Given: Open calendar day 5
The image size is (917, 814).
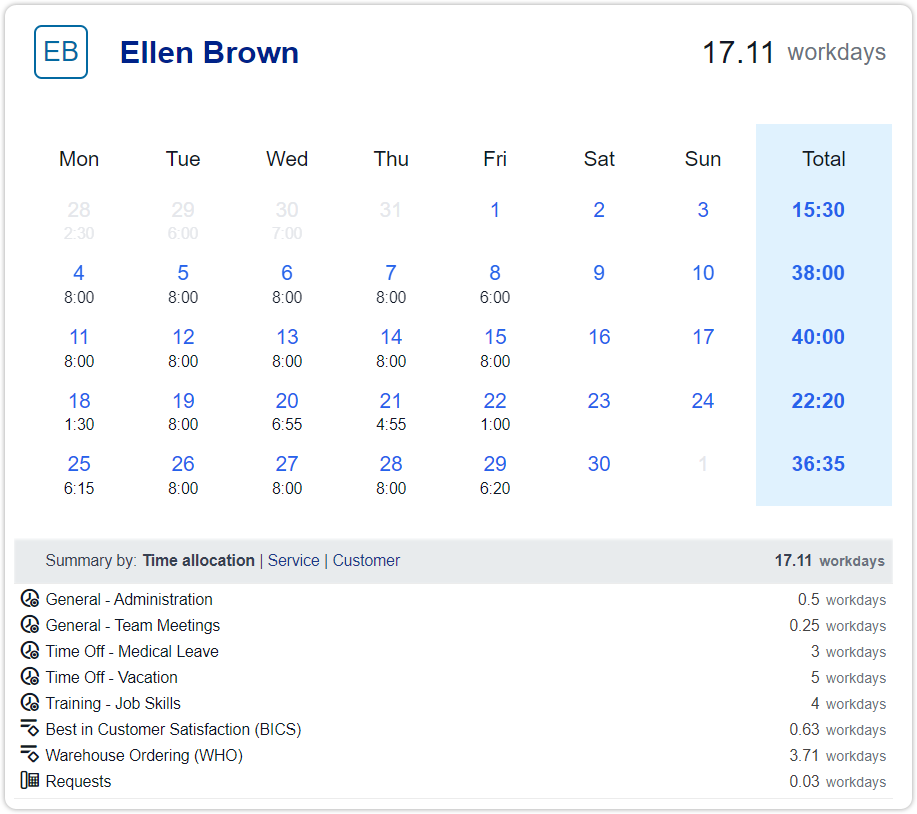Looking at the screenshot, I should (183, 273).
